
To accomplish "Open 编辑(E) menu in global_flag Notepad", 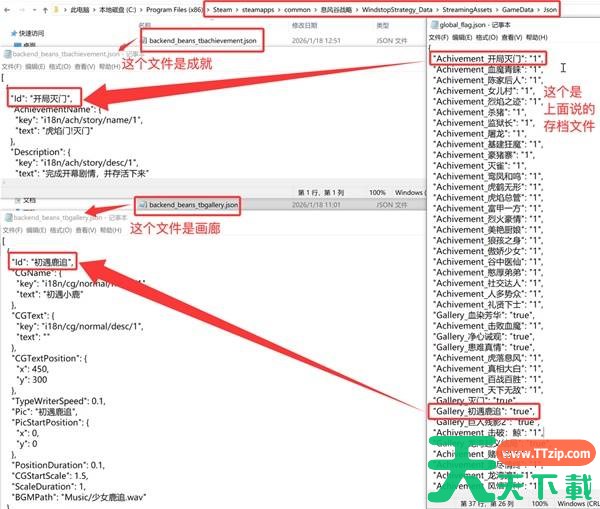I will [x=462, y=38].
